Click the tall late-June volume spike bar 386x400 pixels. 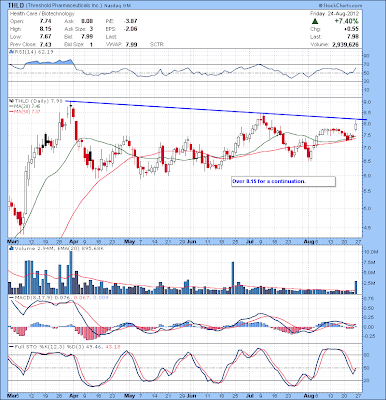[233, 278]
